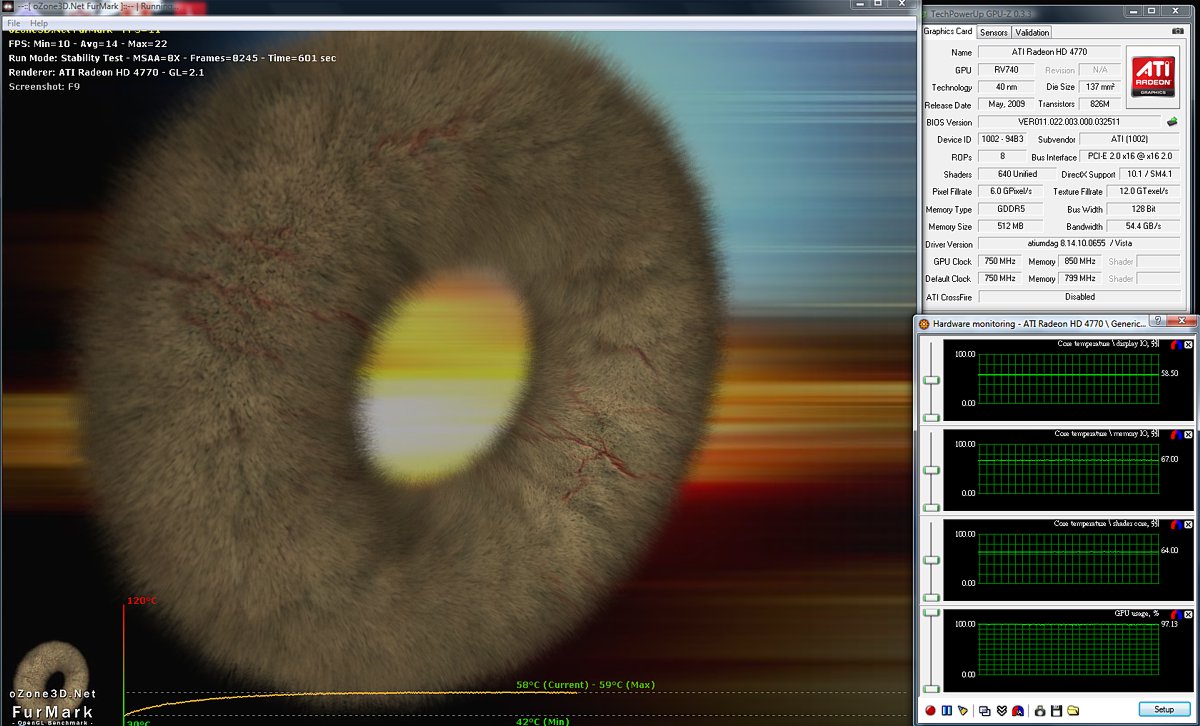Save monitoring log with the floppy disk icon
The height and width of the screenshot is (726, 1200).
point(1056,710)
